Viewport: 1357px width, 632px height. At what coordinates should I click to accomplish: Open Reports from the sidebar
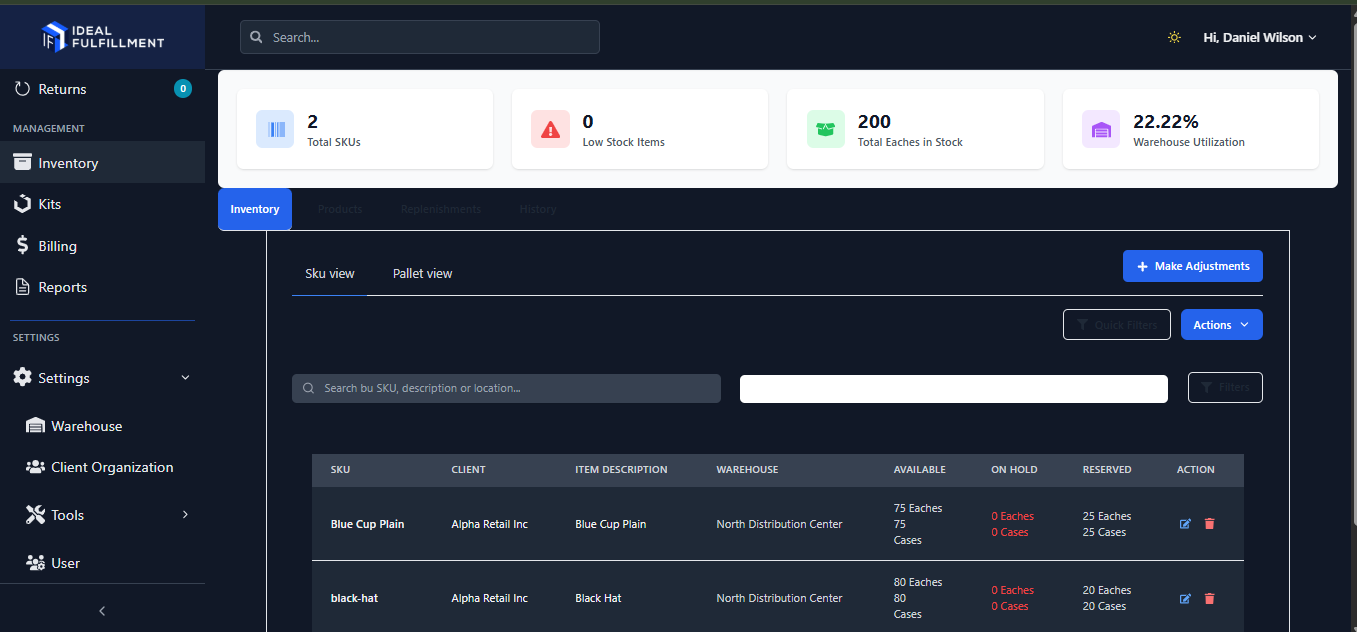click(x=102, y=287)
